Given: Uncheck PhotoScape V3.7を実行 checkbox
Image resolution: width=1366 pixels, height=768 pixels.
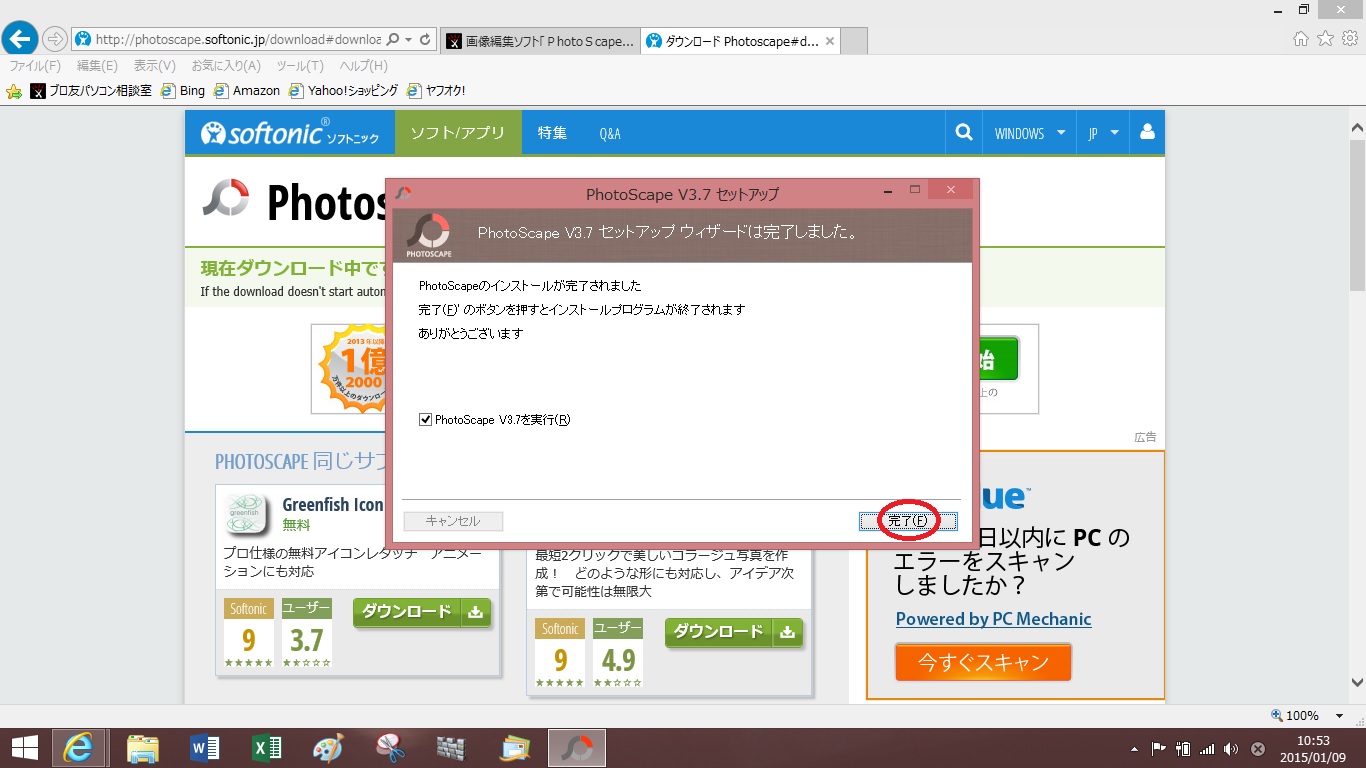Looking at the screenshot, I should tap(426, 420).
